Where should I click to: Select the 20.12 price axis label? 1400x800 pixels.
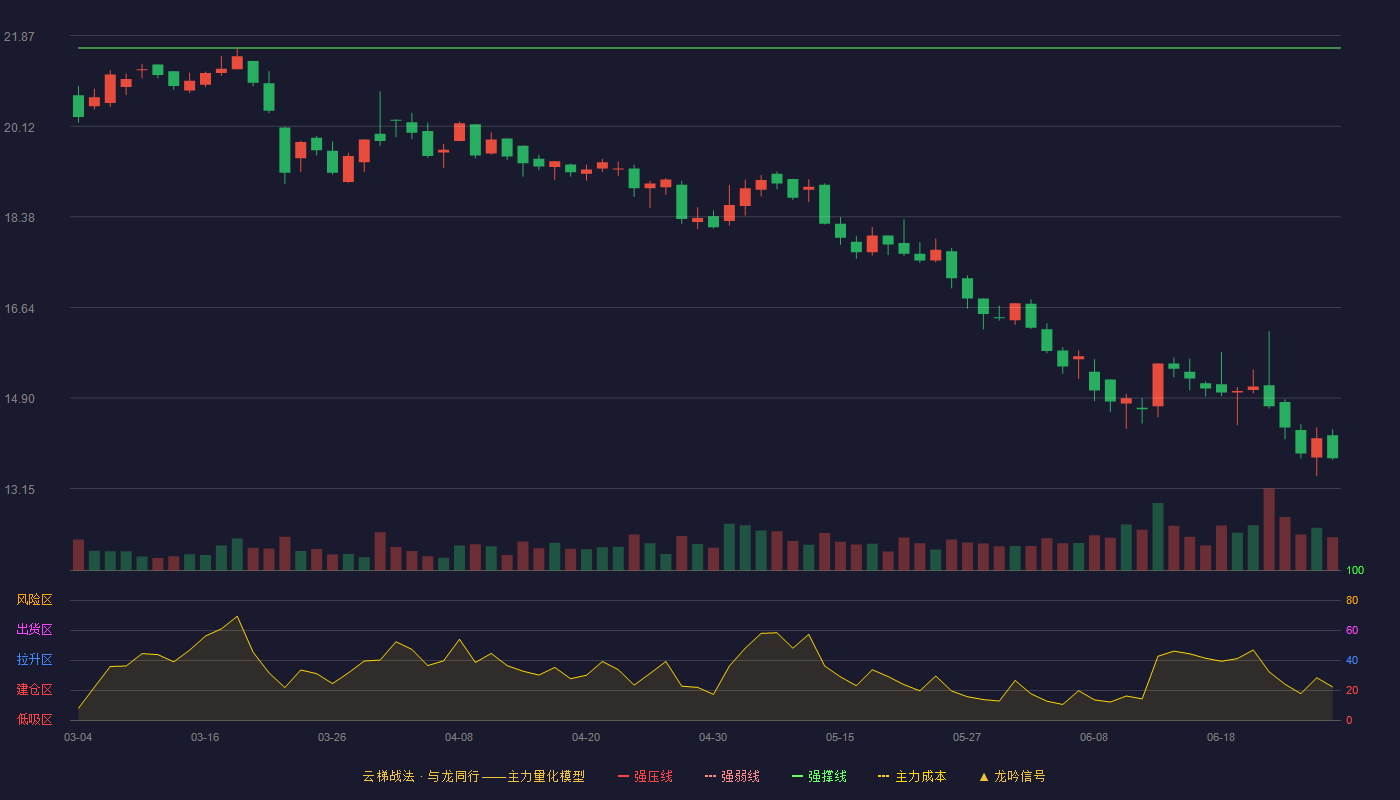coord(19,127)
